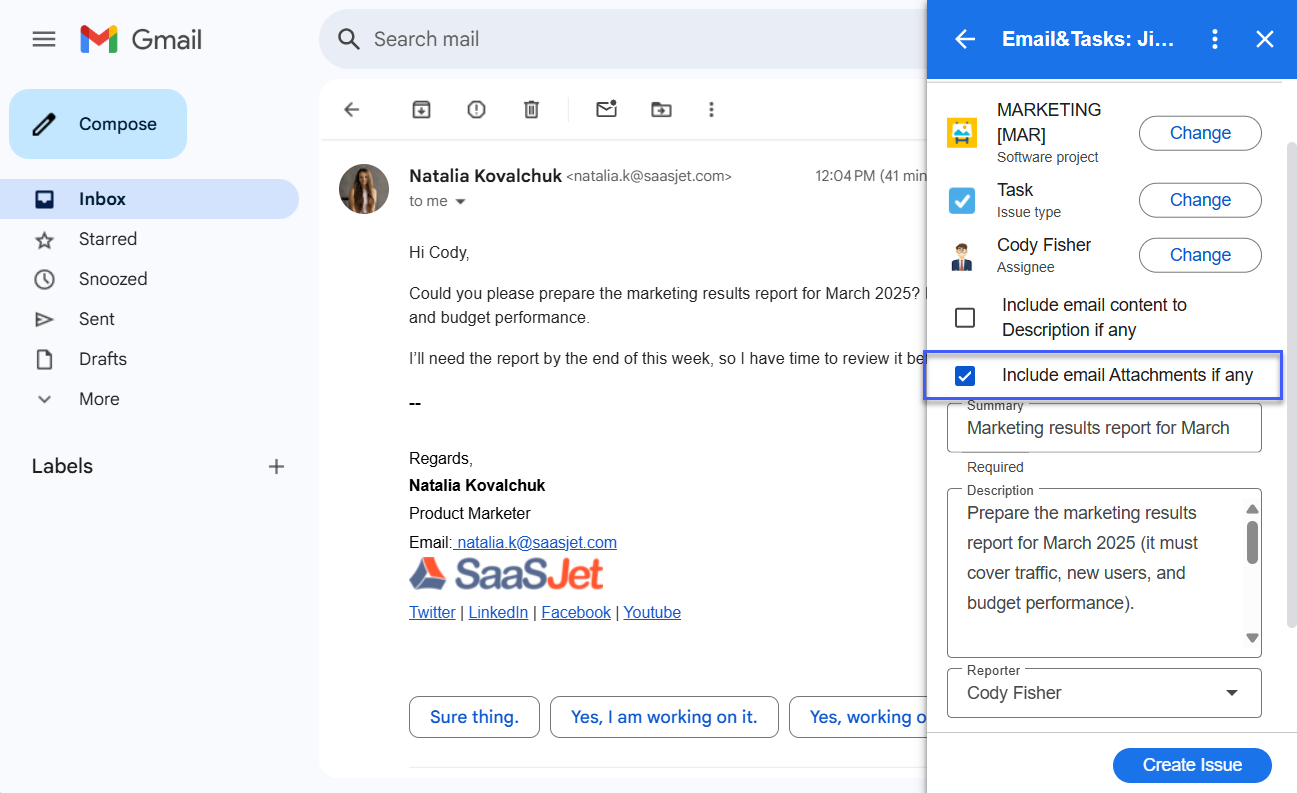
Task: Expand the More section in sidebar
Action: 99,399
